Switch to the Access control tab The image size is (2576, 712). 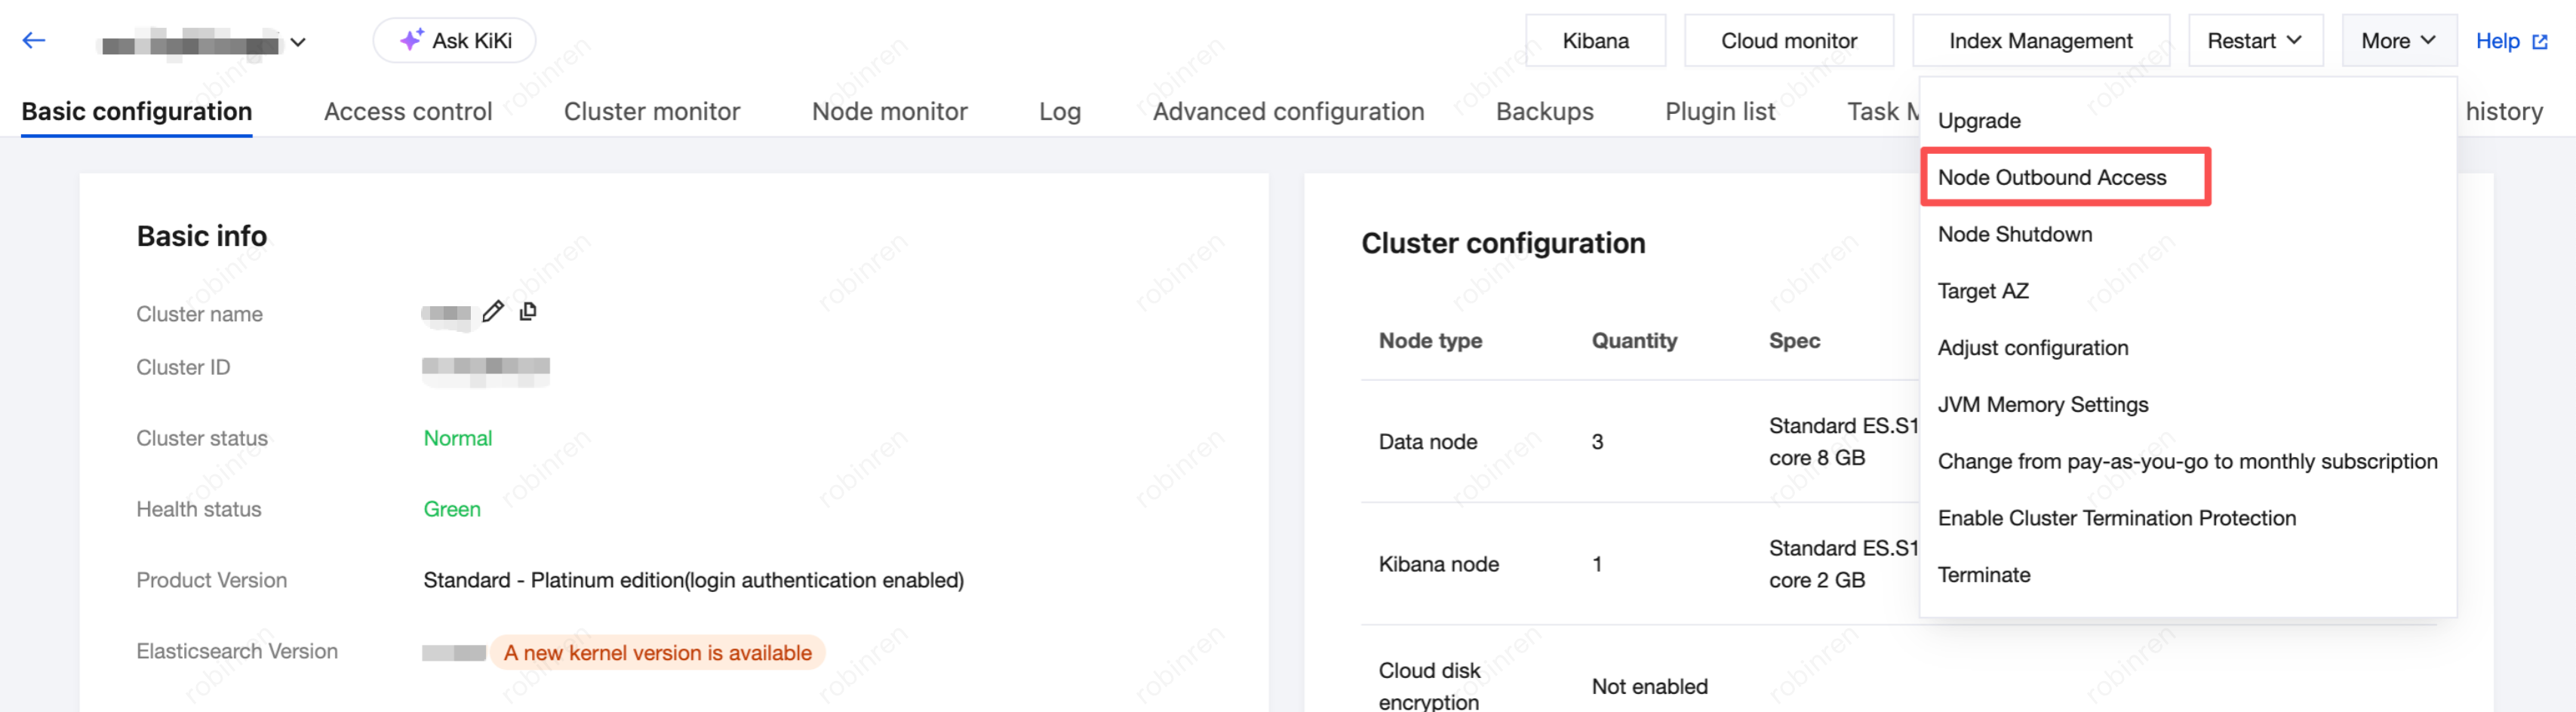click(408, 111)
